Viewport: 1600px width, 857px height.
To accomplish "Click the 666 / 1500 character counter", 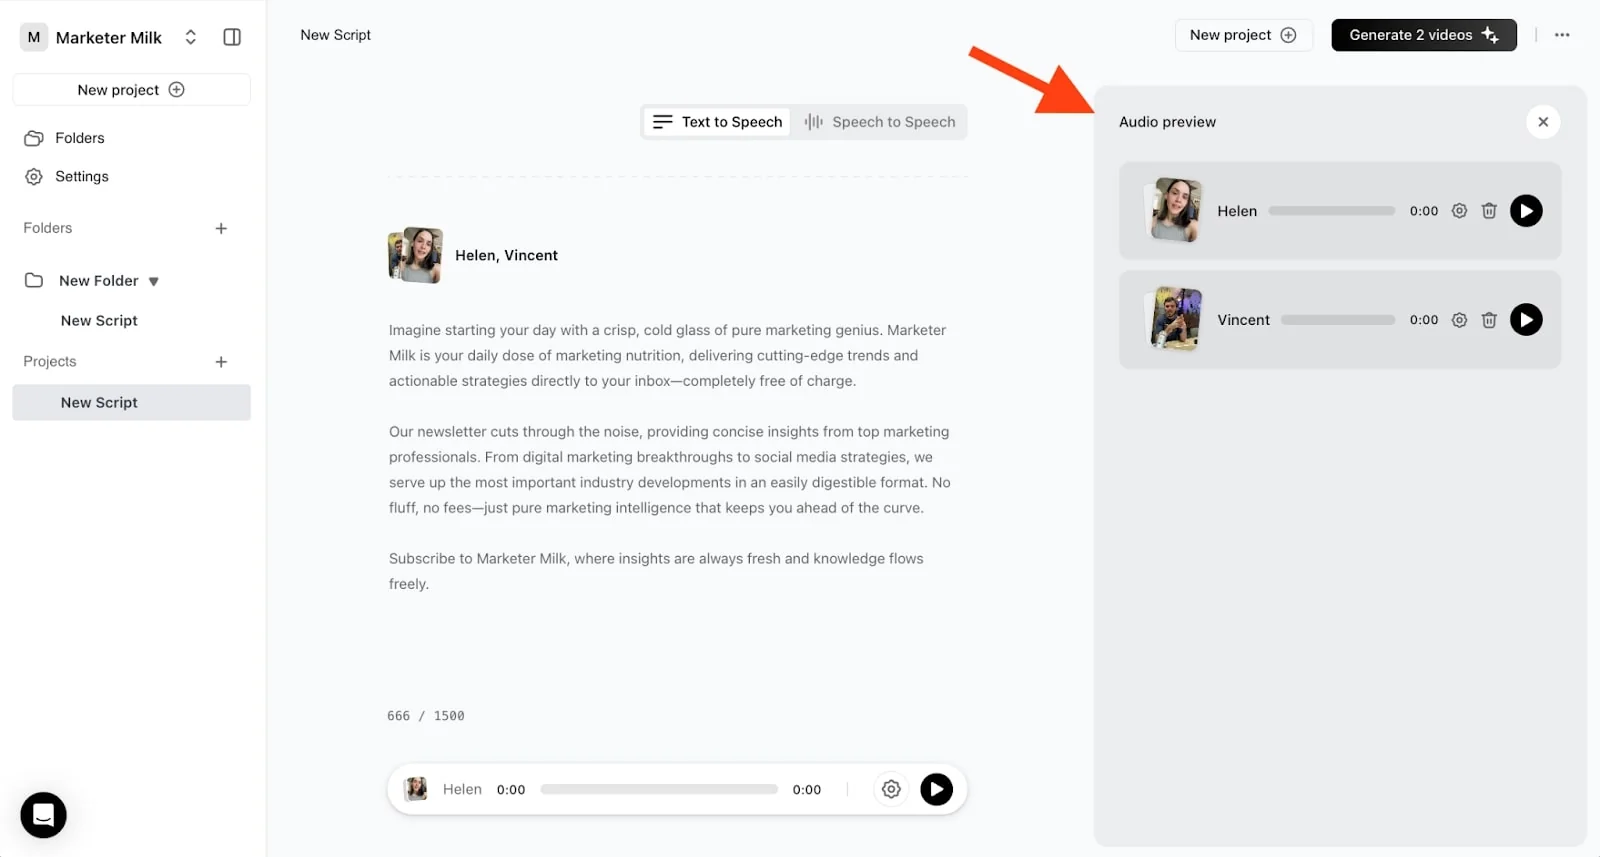I will click(426, 716).
